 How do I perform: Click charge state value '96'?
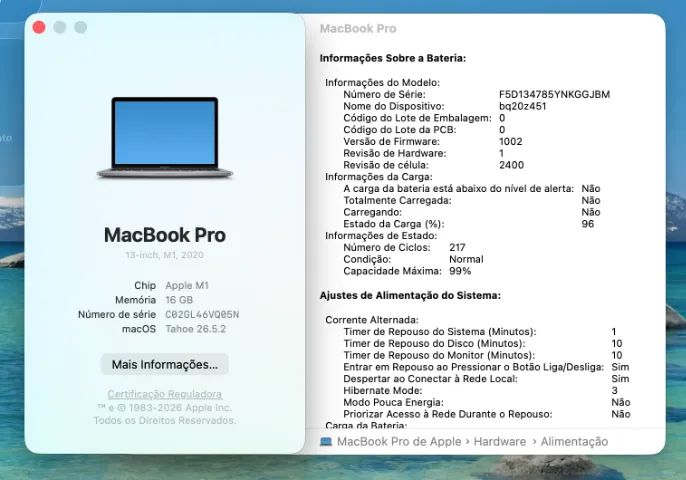click(x=588, y=224)
